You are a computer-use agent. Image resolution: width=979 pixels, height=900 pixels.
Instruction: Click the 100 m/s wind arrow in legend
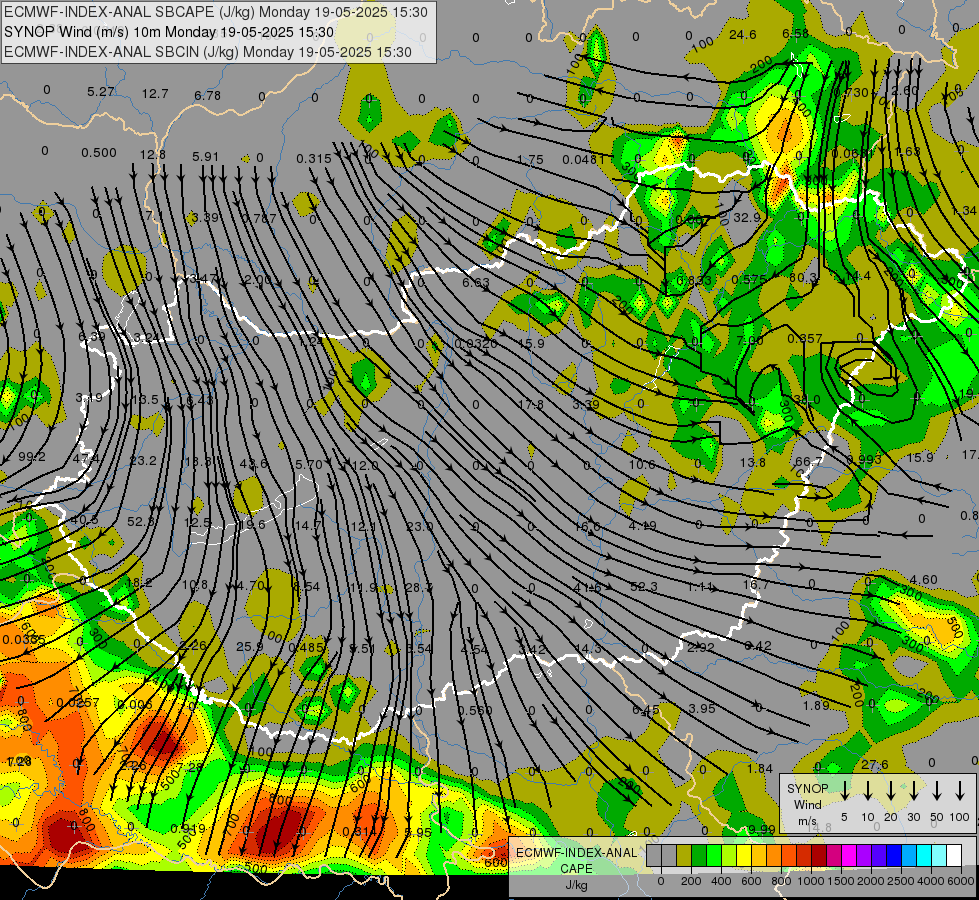pyautogui.click(x=960, y=791)
